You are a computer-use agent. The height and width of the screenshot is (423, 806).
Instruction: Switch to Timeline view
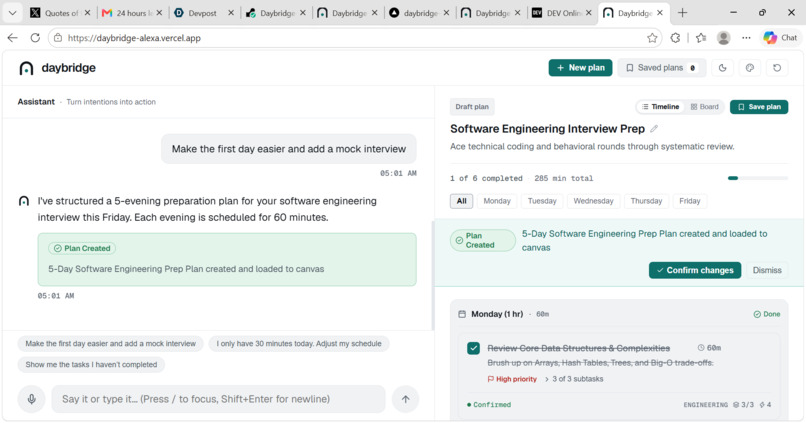661,107
